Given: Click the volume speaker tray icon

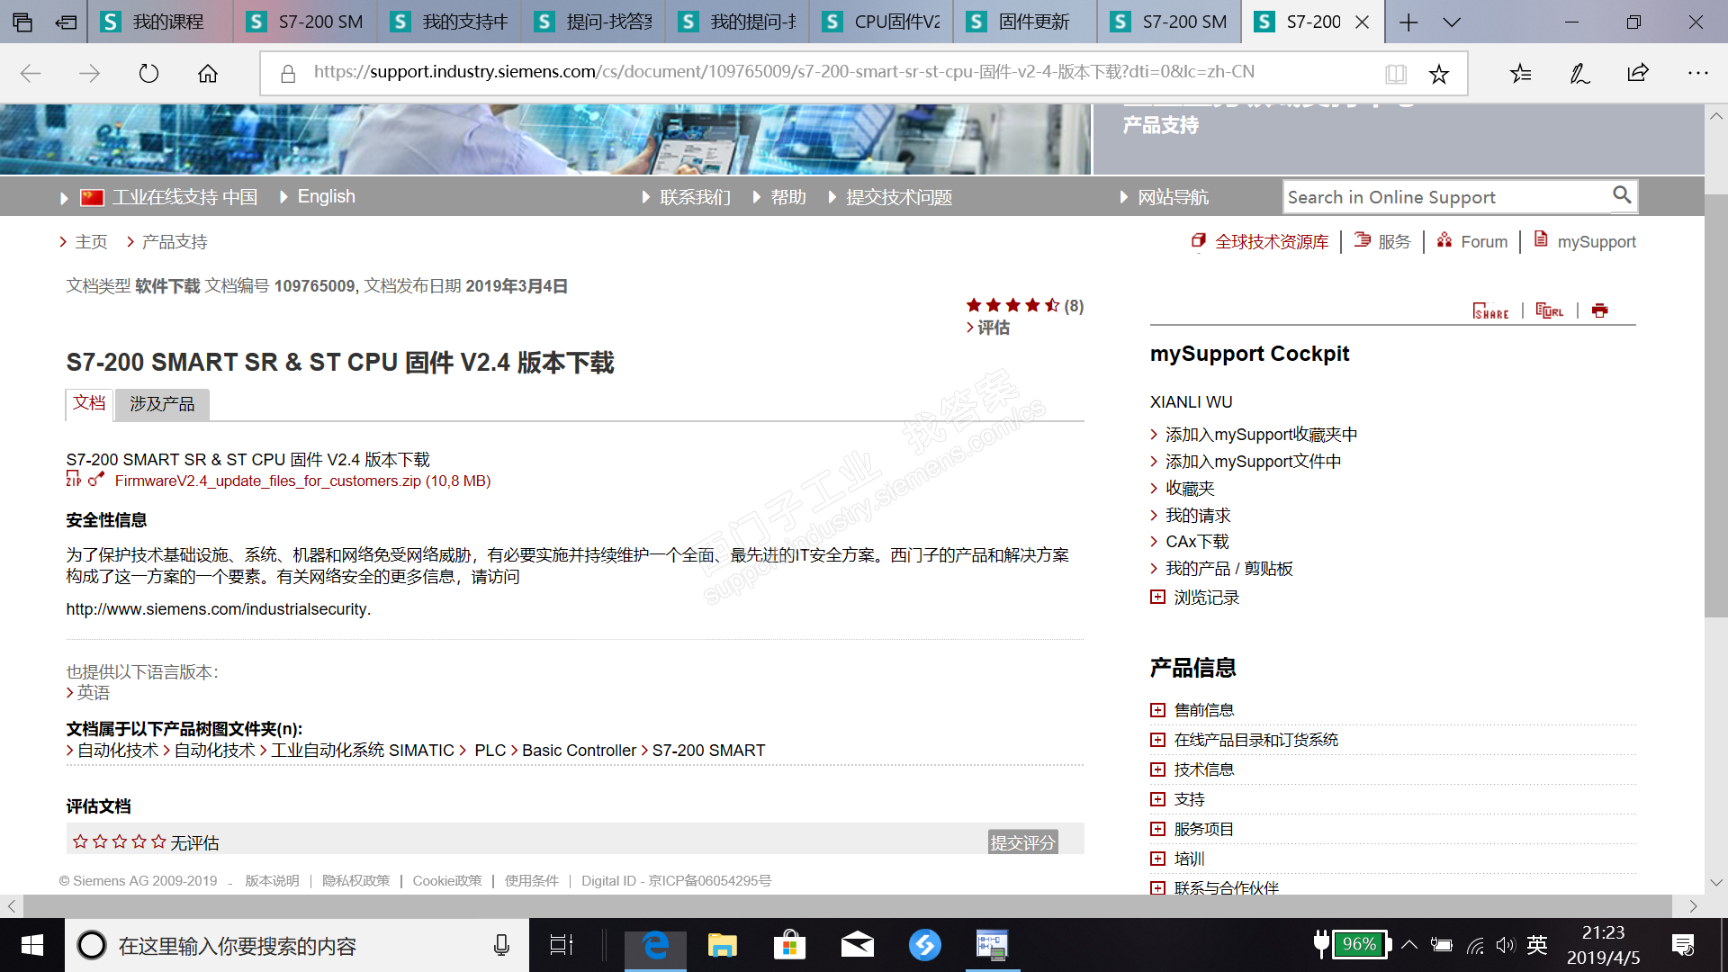Looking at the screenshot, I should (1506, 945).
